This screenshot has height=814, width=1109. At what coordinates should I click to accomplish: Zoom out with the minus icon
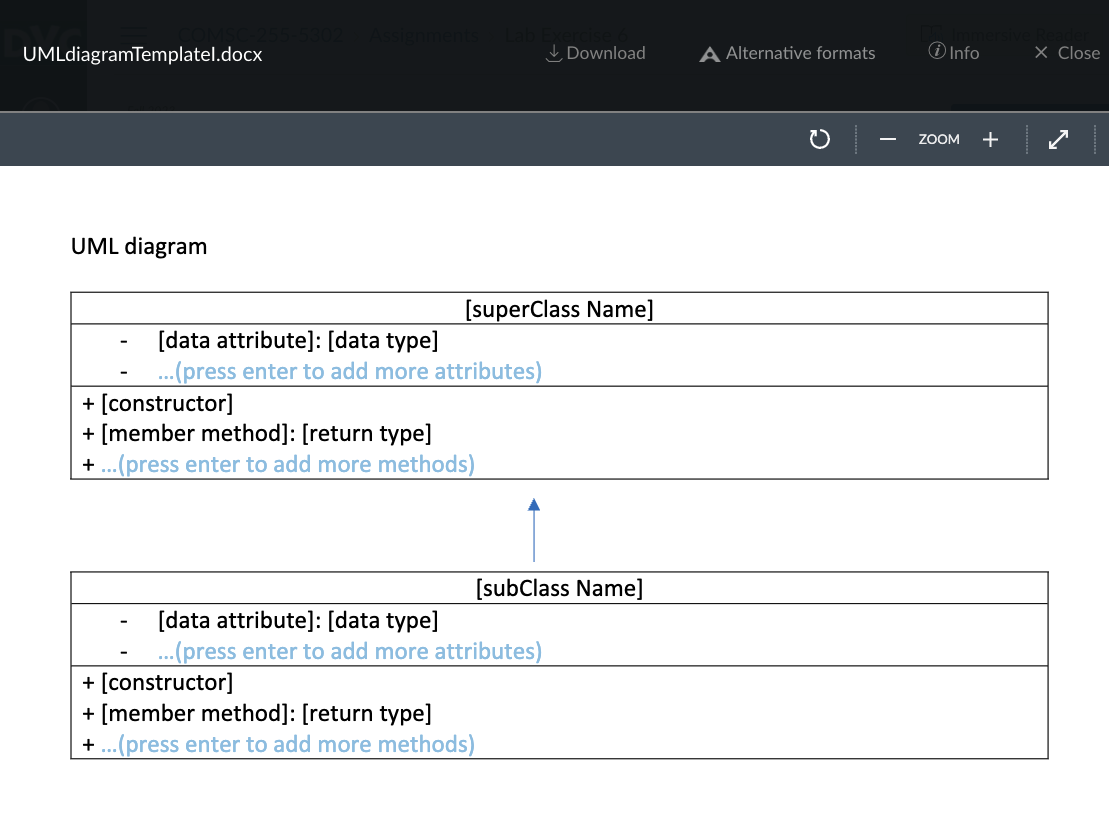887,140
